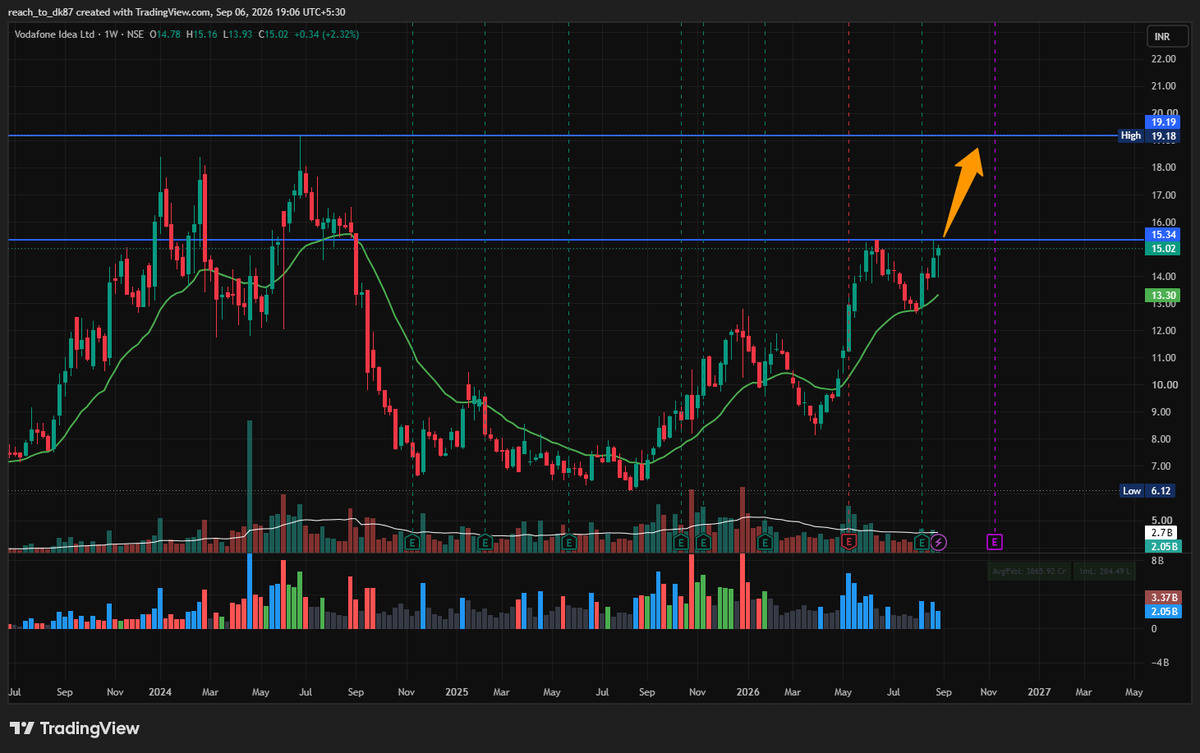This screenshot has width=1200, height=753.
Task: Click the green earnings E marker near November 2024
Action: click(412, 541)
